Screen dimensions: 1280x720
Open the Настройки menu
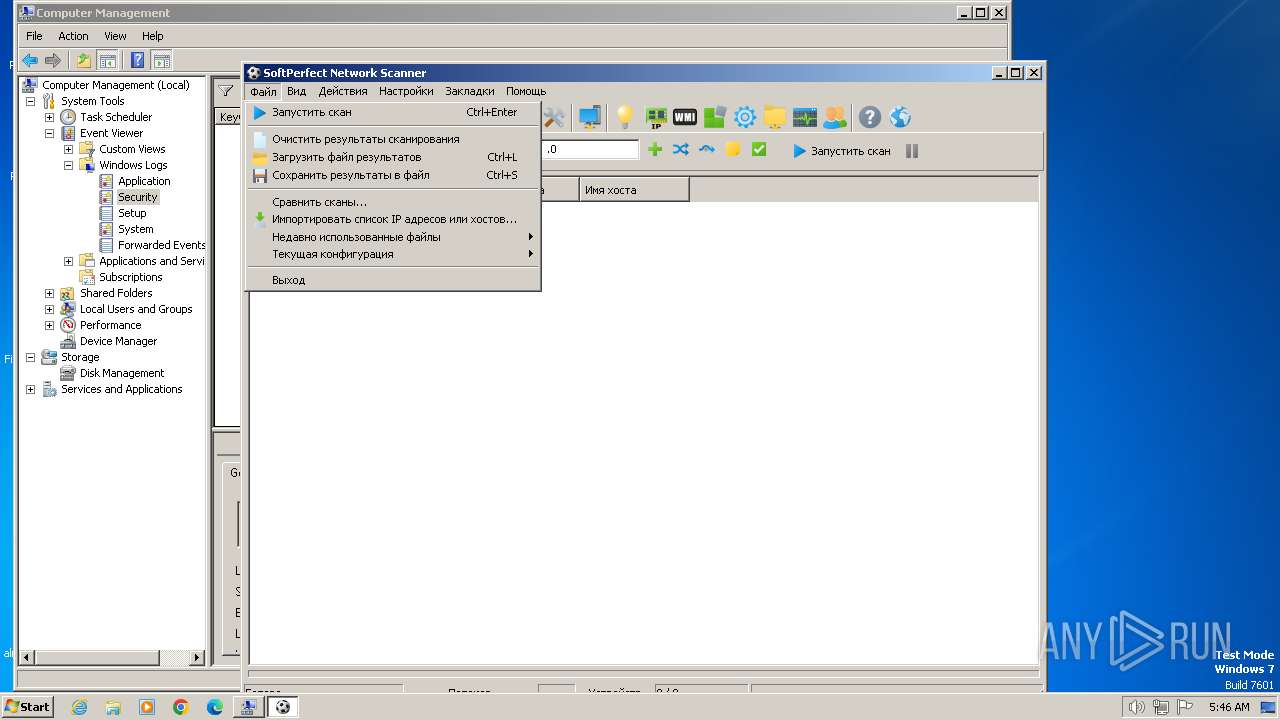pyautogui.click(x=406, y=91)
